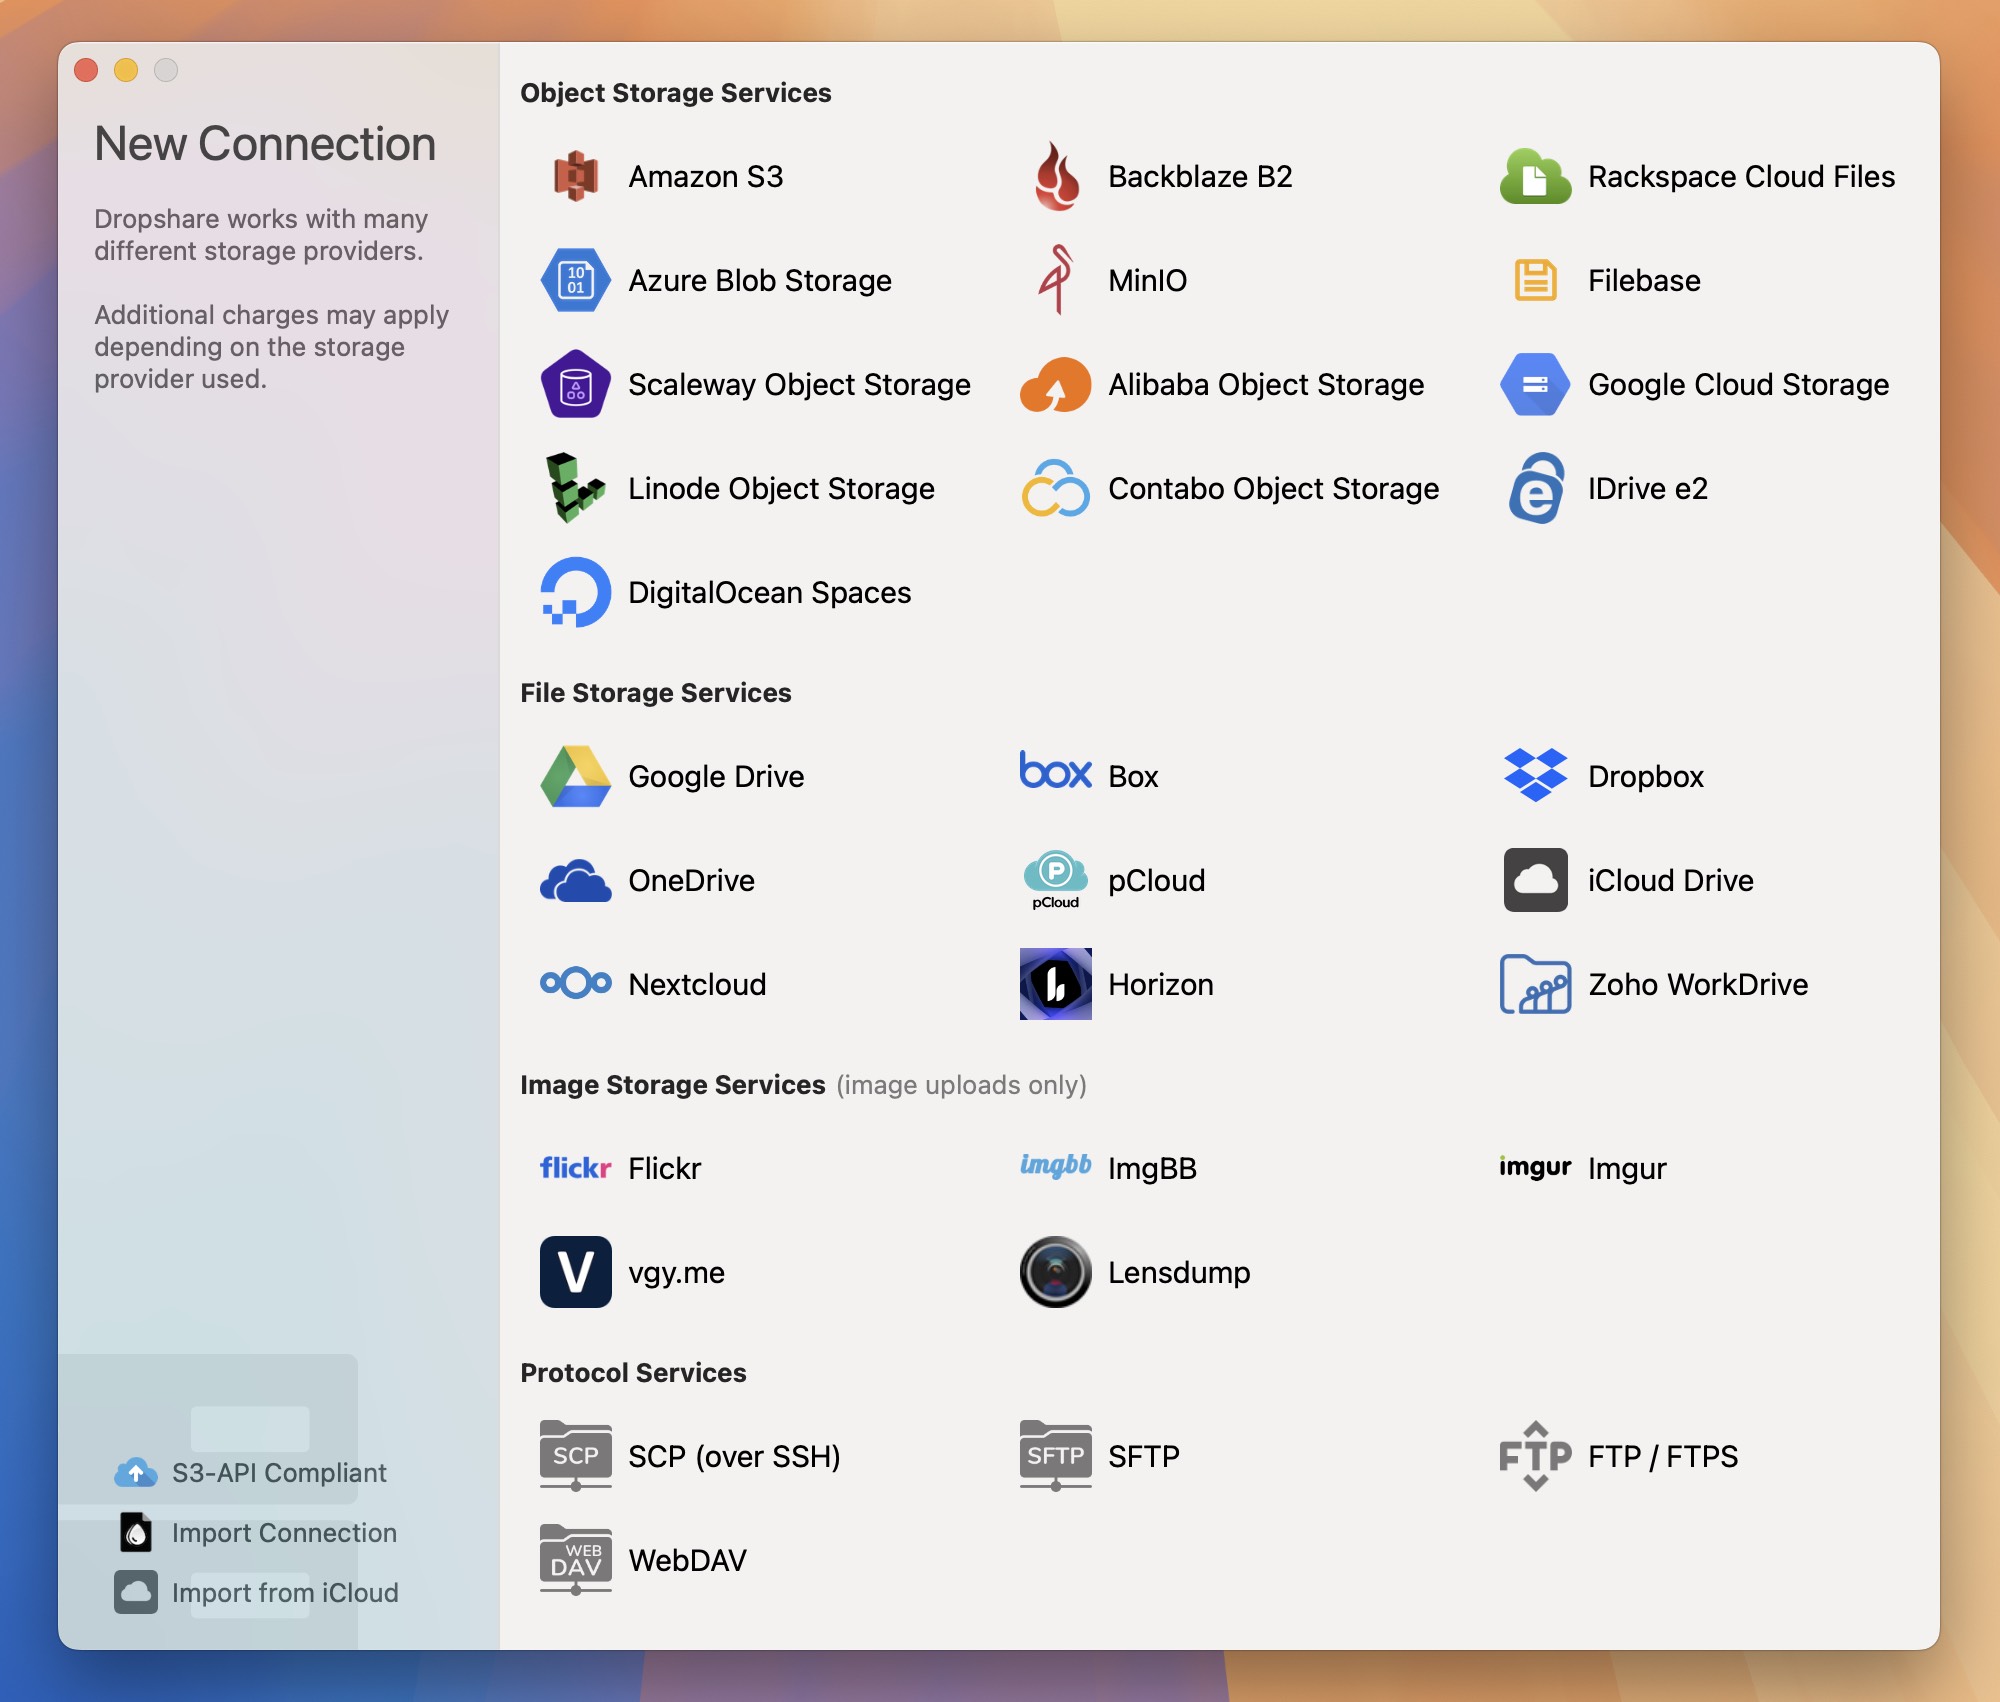Screen dimensions: 2000x1702
Task: Select WebDAV protocol connection
Action: click(x=687, y=1557)
